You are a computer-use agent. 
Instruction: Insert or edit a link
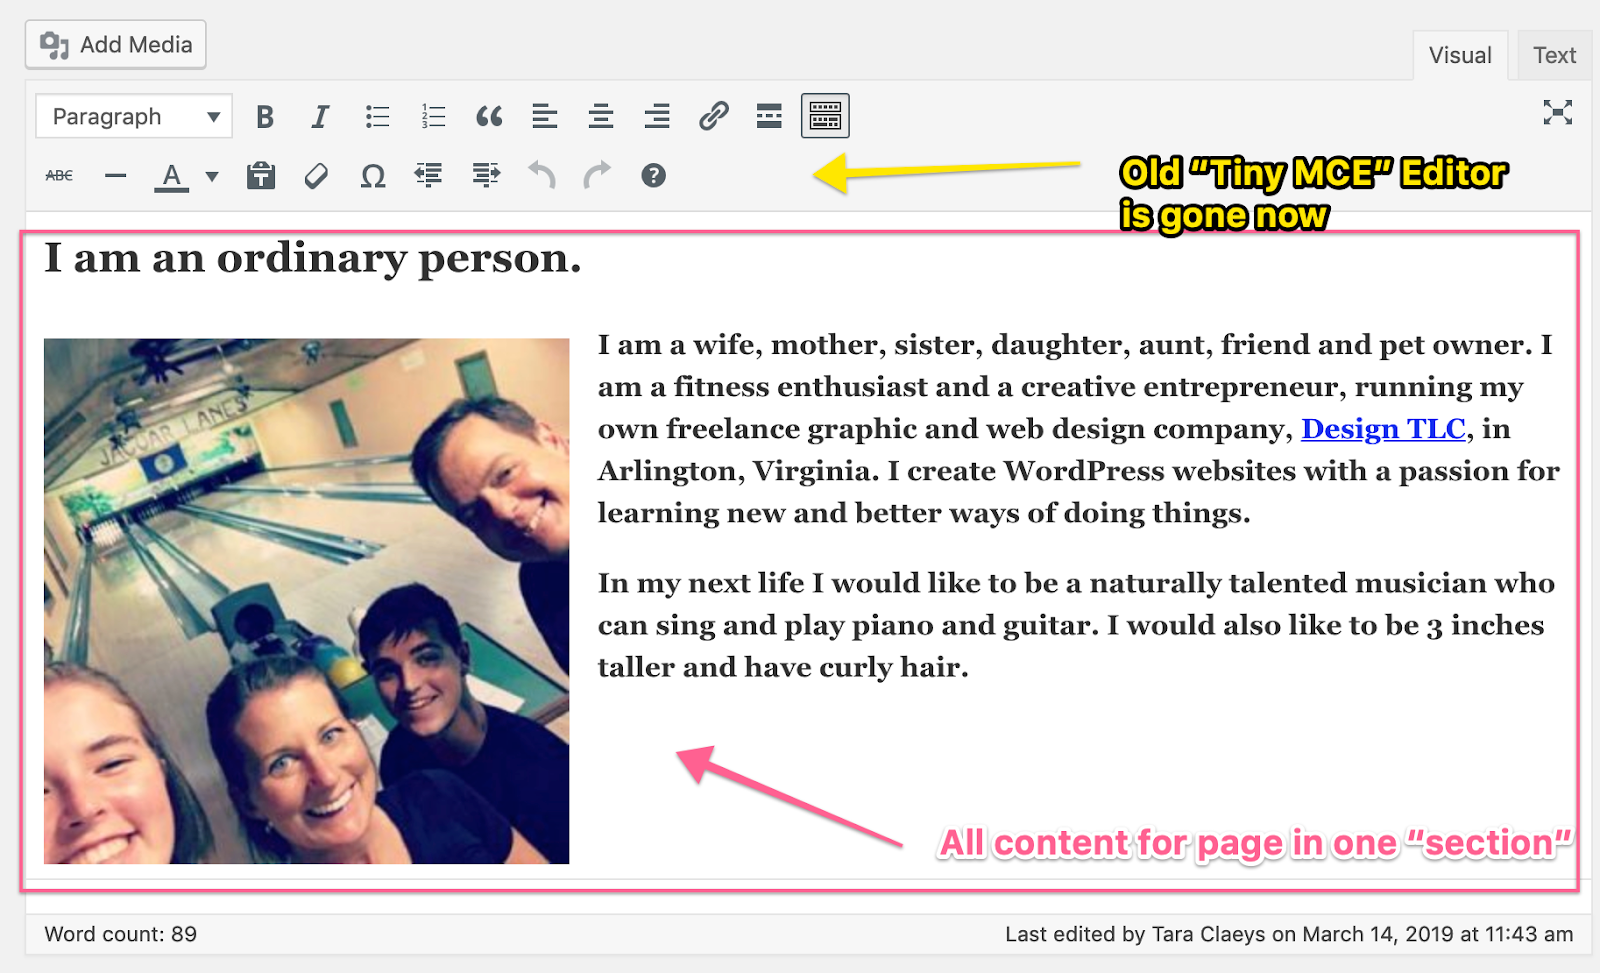coord(713,117)
